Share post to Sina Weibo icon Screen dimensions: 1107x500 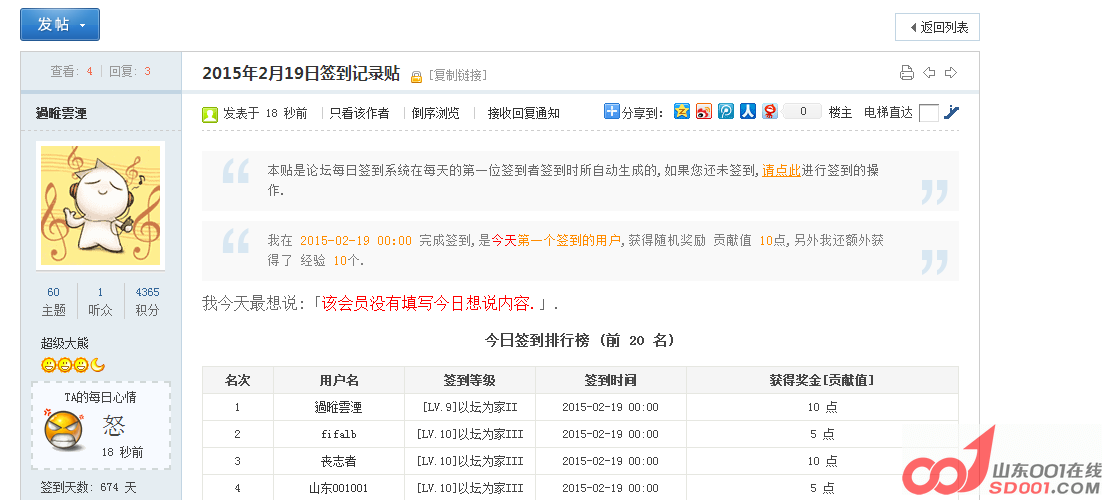click(704, 112)
